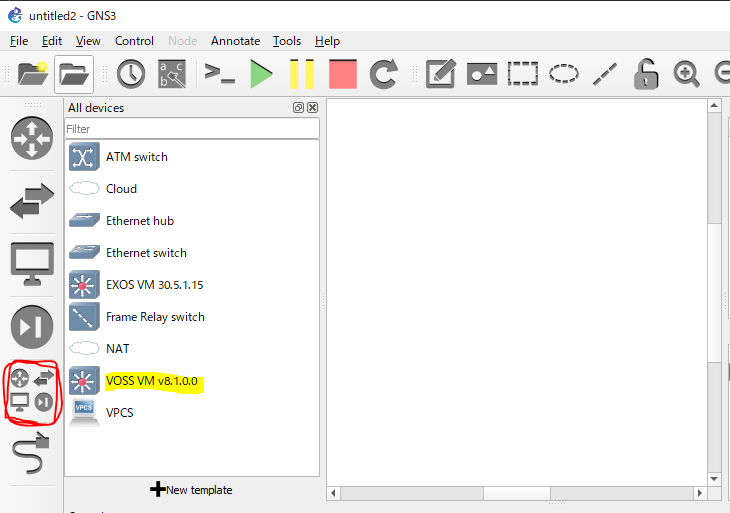The height and width of the screenshot is (513, 730).
Task: Toggle show interface labels icon
Action: coord(172,74)
